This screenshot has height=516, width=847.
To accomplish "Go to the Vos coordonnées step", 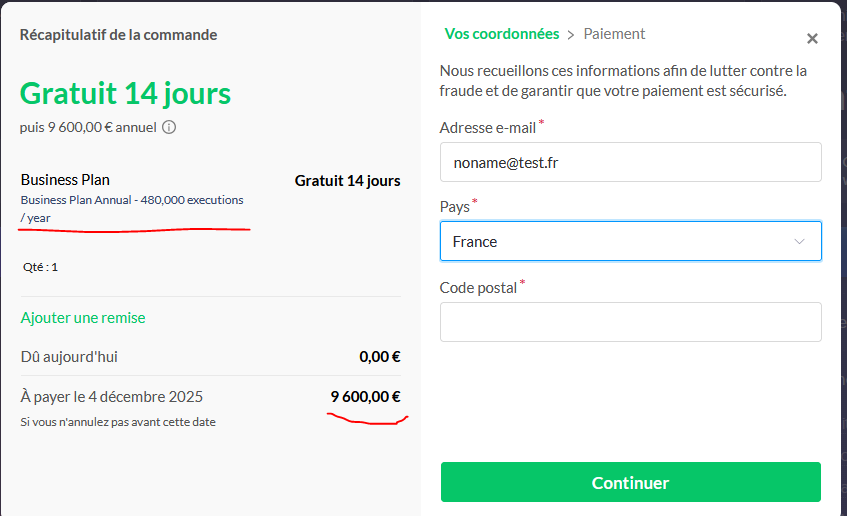I will (x=502, y=34).
